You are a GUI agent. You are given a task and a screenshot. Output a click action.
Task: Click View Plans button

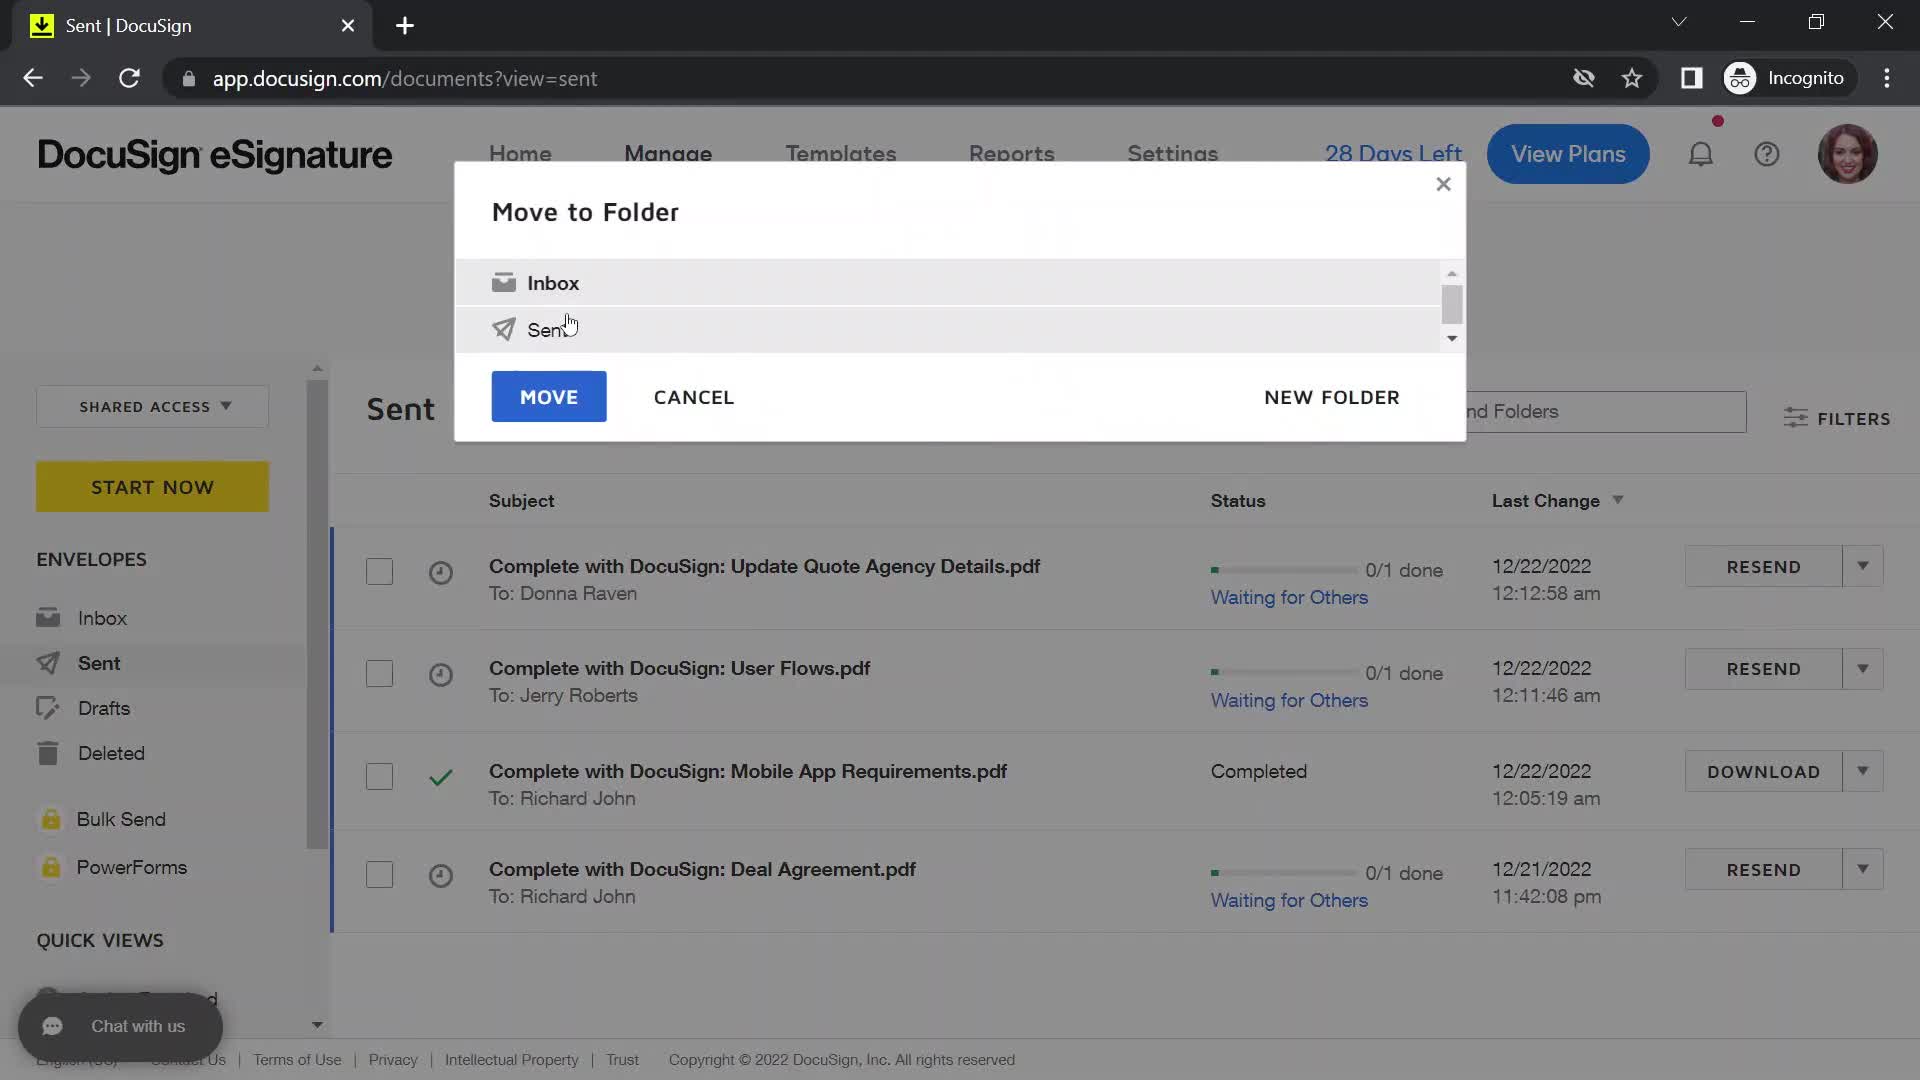click(1567, 154)
